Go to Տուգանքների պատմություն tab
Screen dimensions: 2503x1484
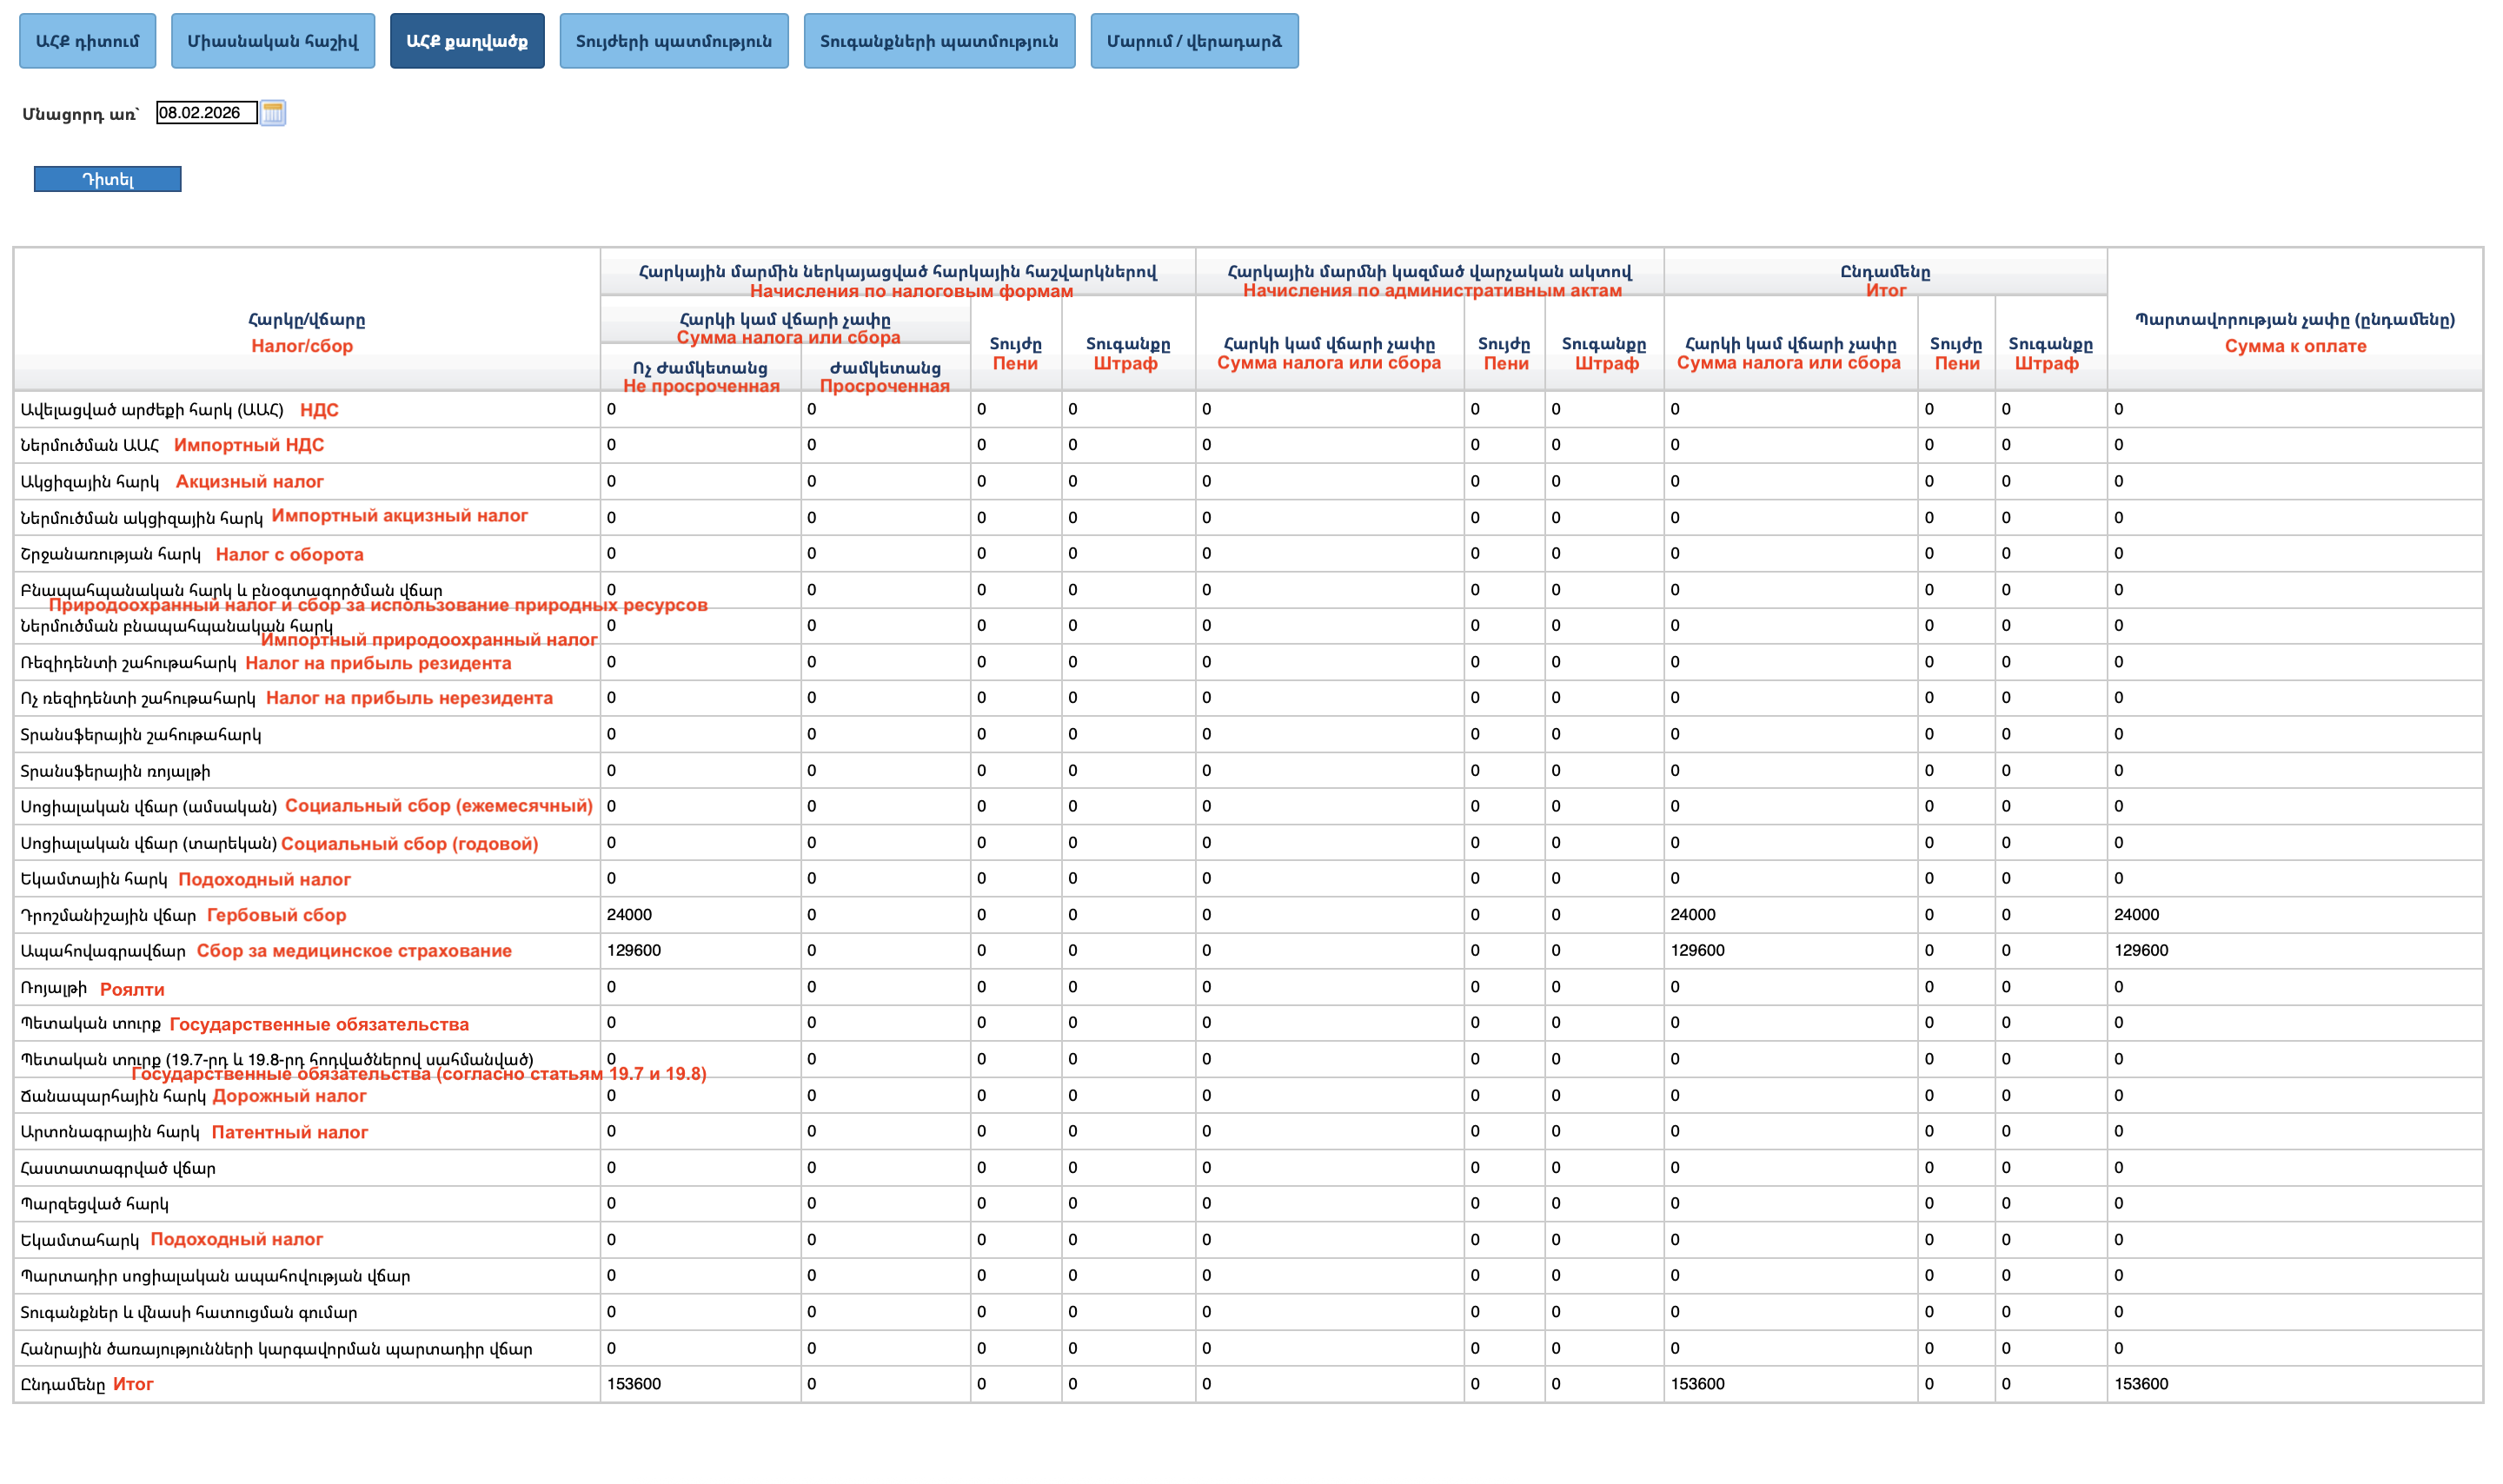coord(939,41)
